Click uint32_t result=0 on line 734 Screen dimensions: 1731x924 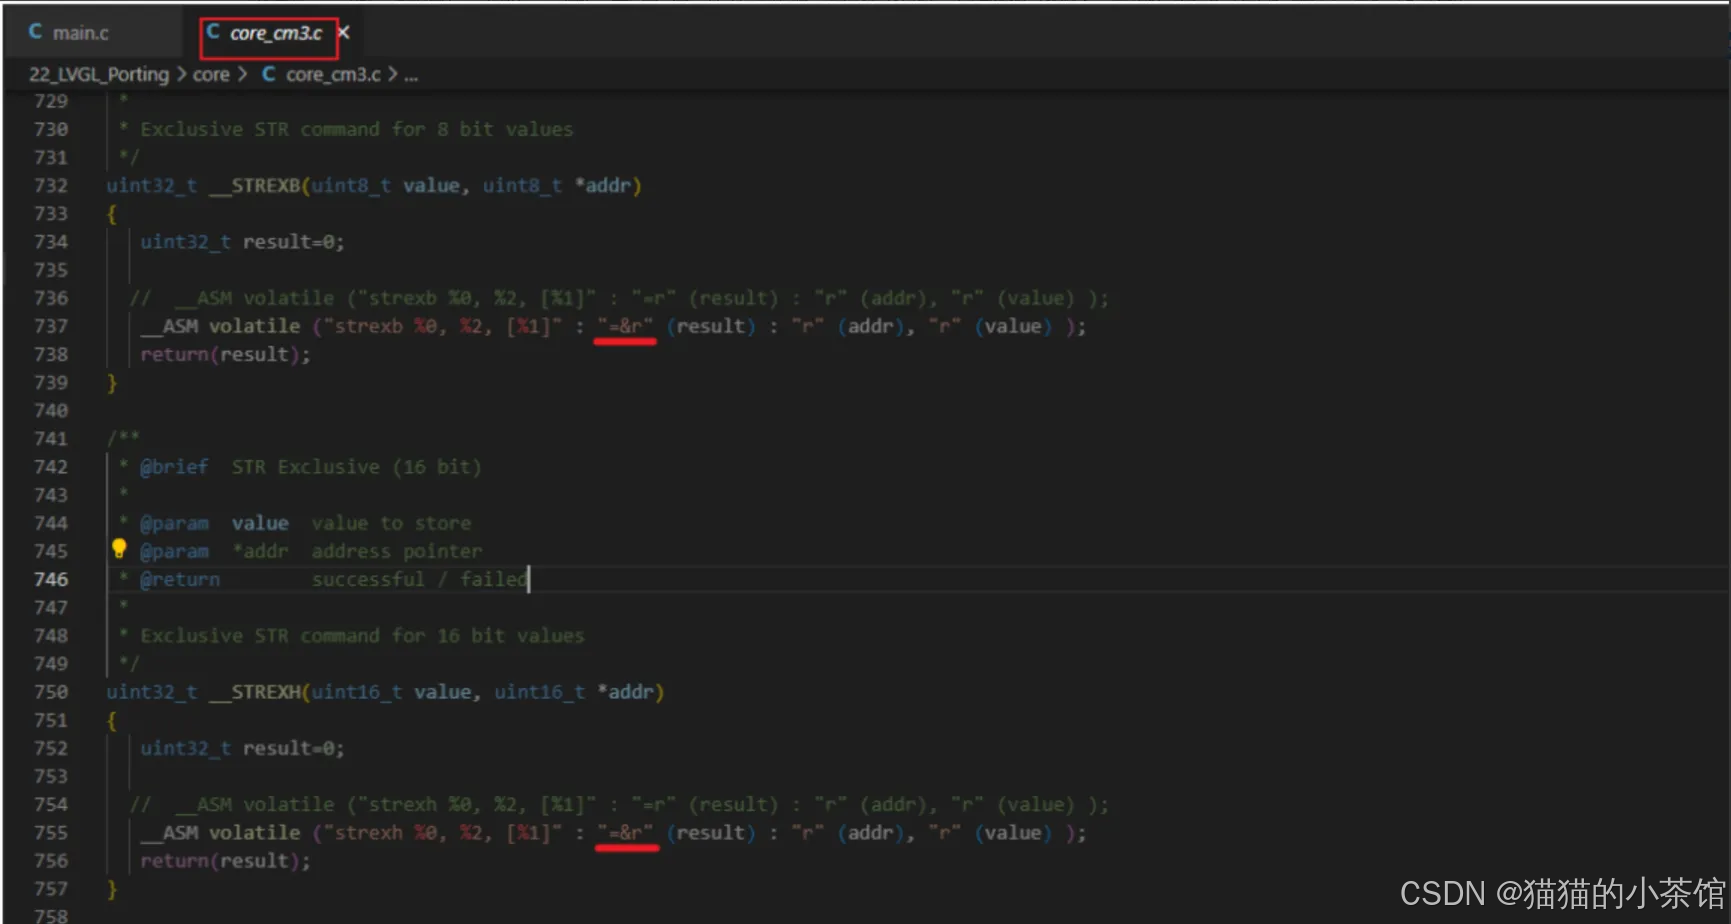click(x=242, y=242)
